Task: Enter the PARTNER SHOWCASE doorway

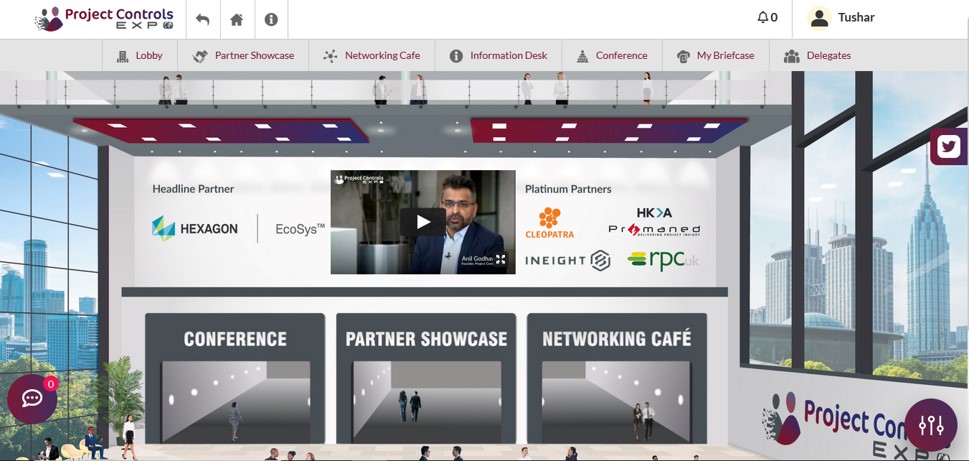Action: (x=426, y=378)
